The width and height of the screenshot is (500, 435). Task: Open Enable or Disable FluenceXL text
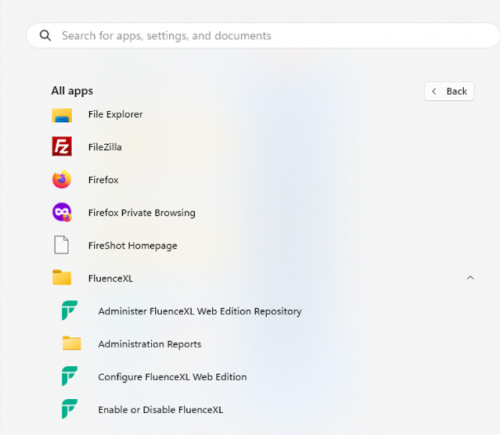click(161, 410)
